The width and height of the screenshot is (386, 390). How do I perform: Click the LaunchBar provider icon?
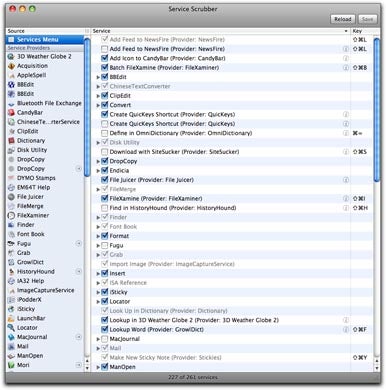point(11,318)
